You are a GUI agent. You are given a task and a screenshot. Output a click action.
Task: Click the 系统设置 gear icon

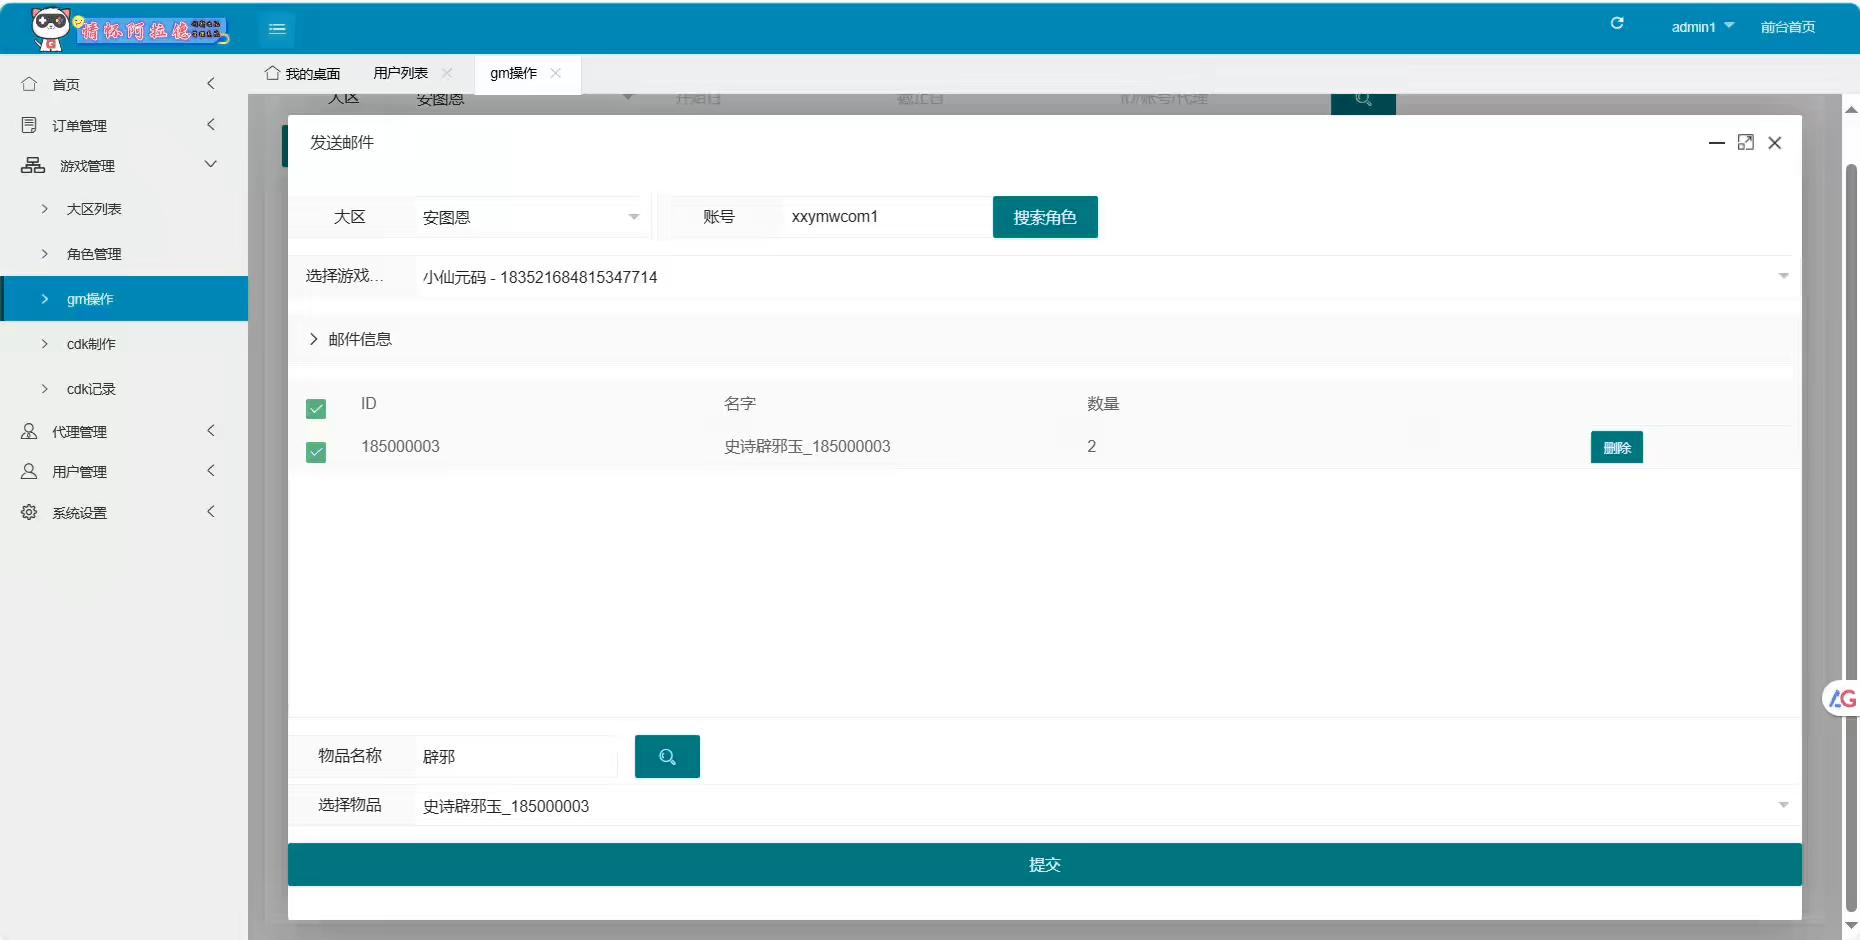click(29, 512)
